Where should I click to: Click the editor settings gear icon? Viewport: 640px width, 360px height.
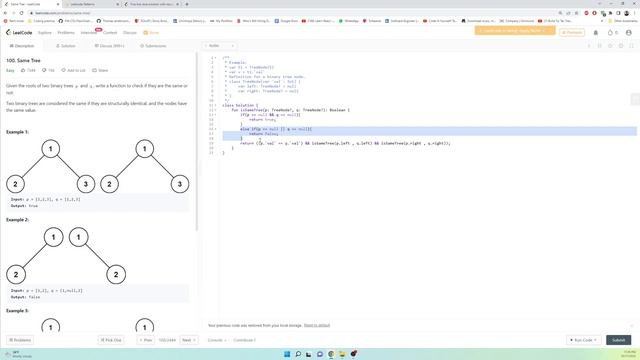pos(621,46)
